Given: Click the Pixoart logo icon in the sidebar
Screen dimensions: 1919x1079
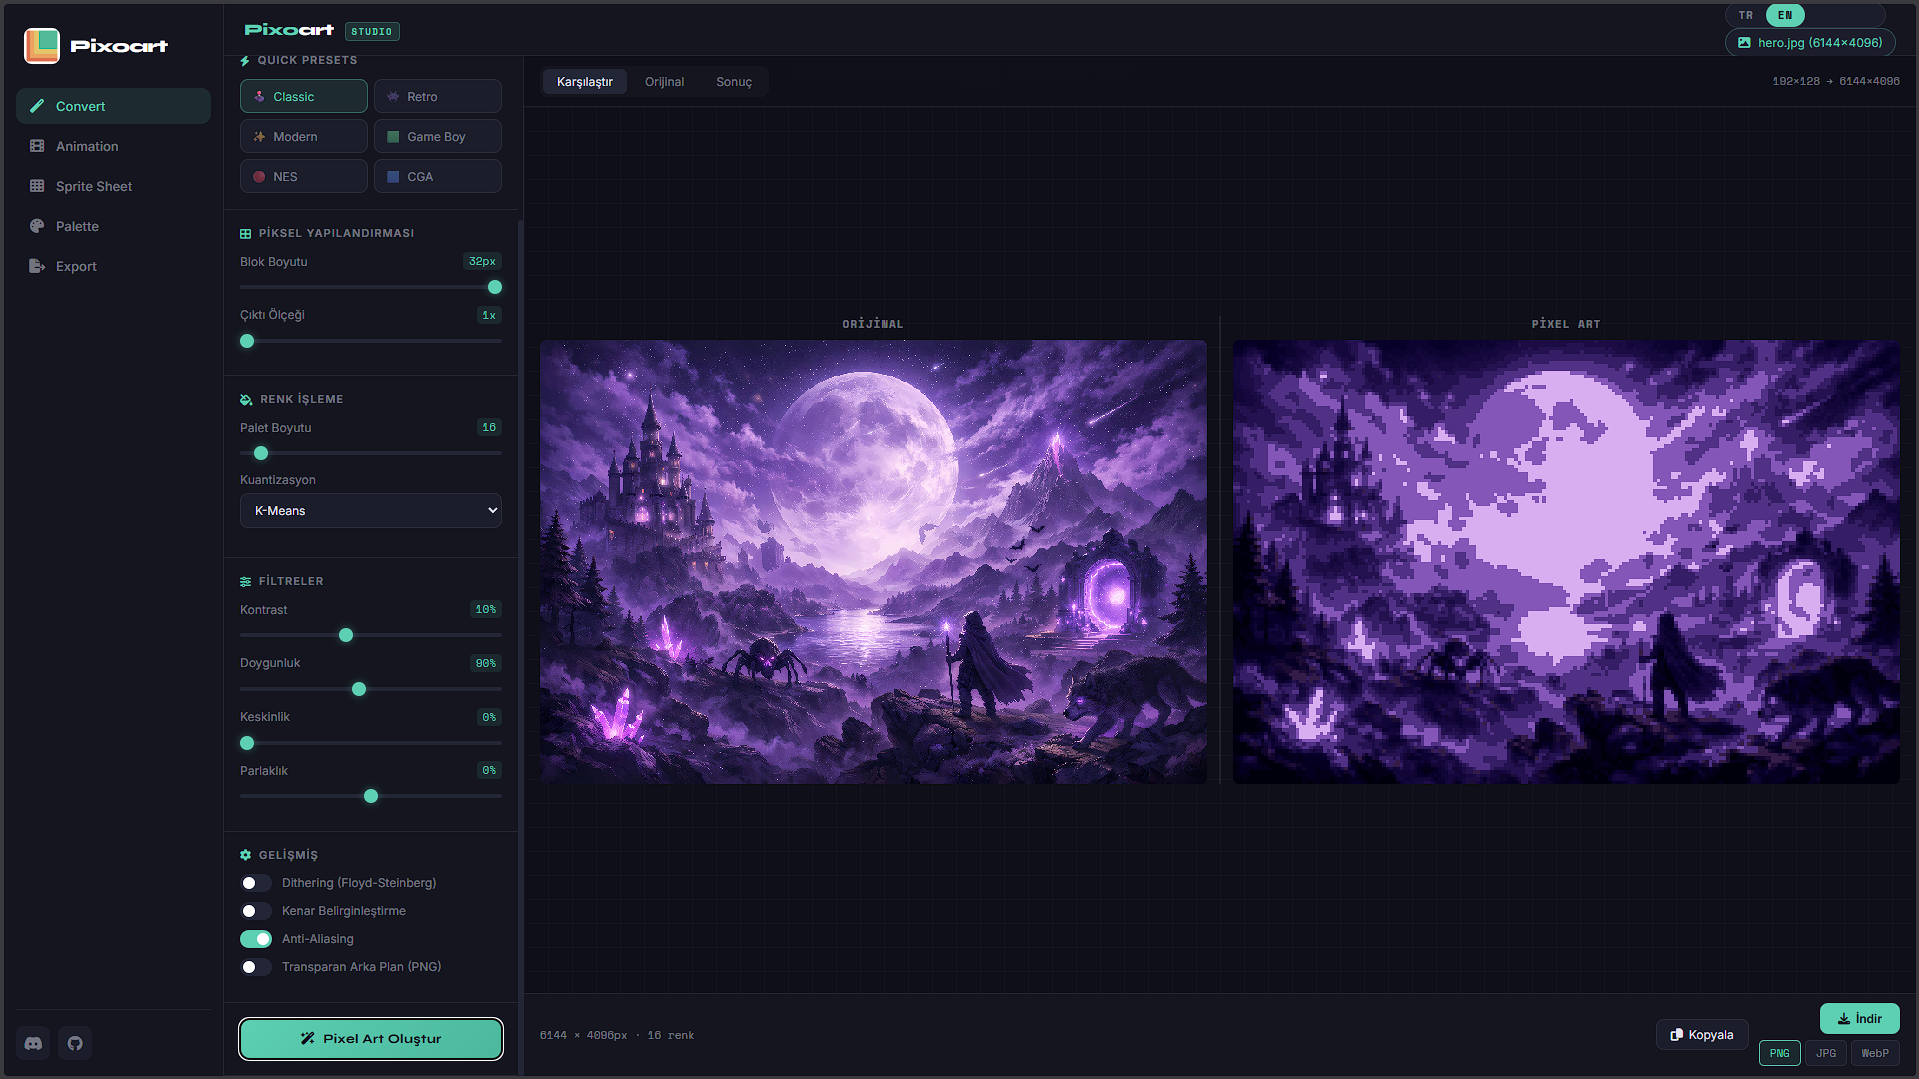Looking at the screenshot, I should point(42,46).
